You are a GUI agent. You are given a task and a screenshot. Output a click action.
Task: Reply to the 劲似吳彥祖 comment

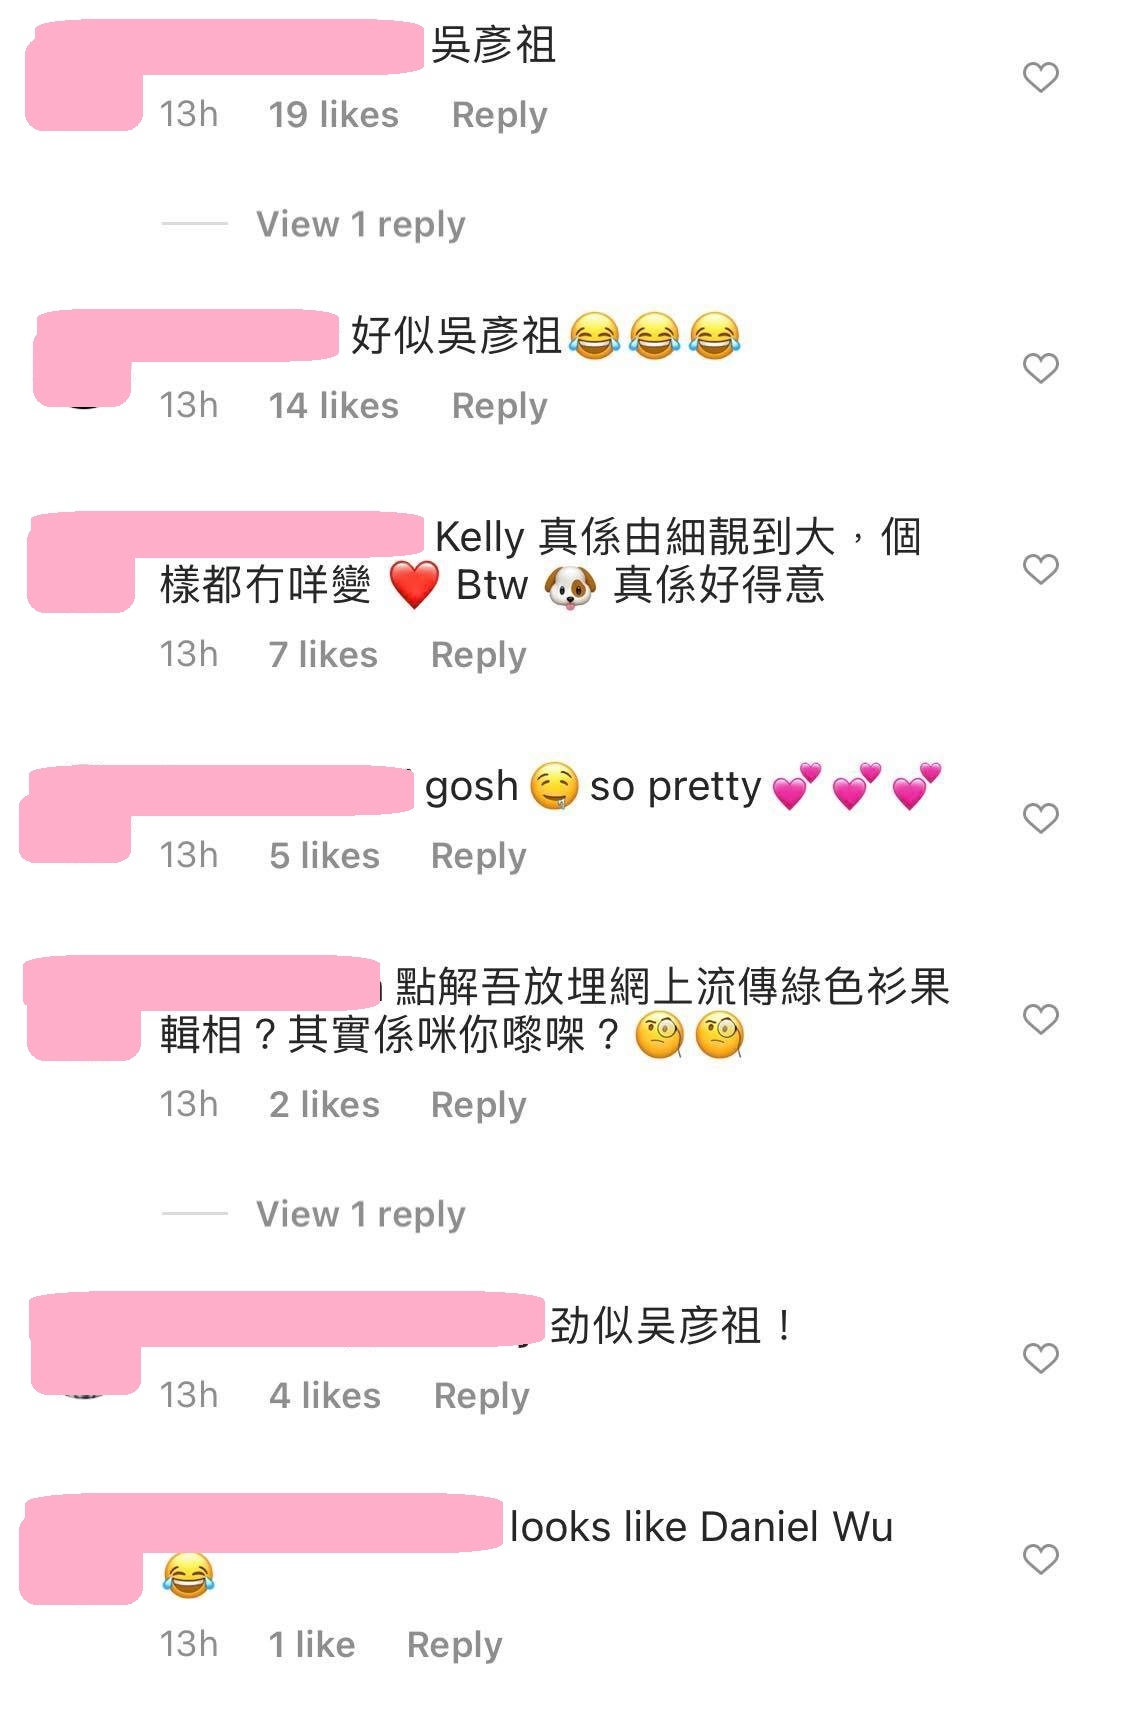[x=481, y=1396]
